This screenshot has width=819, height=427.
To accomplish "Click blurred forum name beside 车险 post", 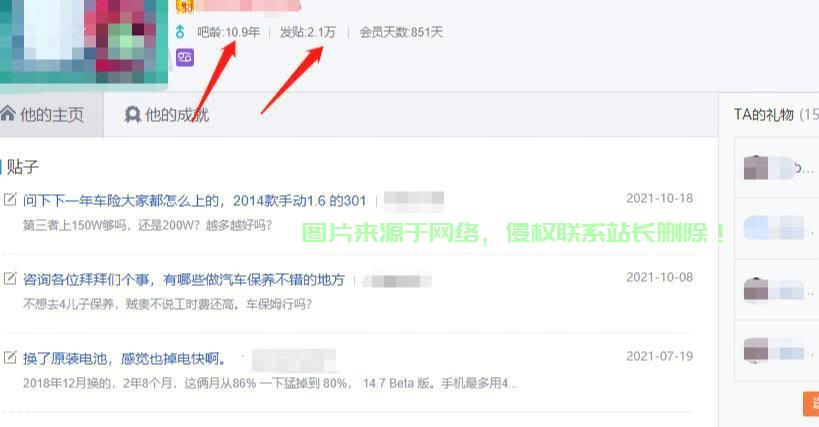I will pyautogui.click(x=414, y=201).
